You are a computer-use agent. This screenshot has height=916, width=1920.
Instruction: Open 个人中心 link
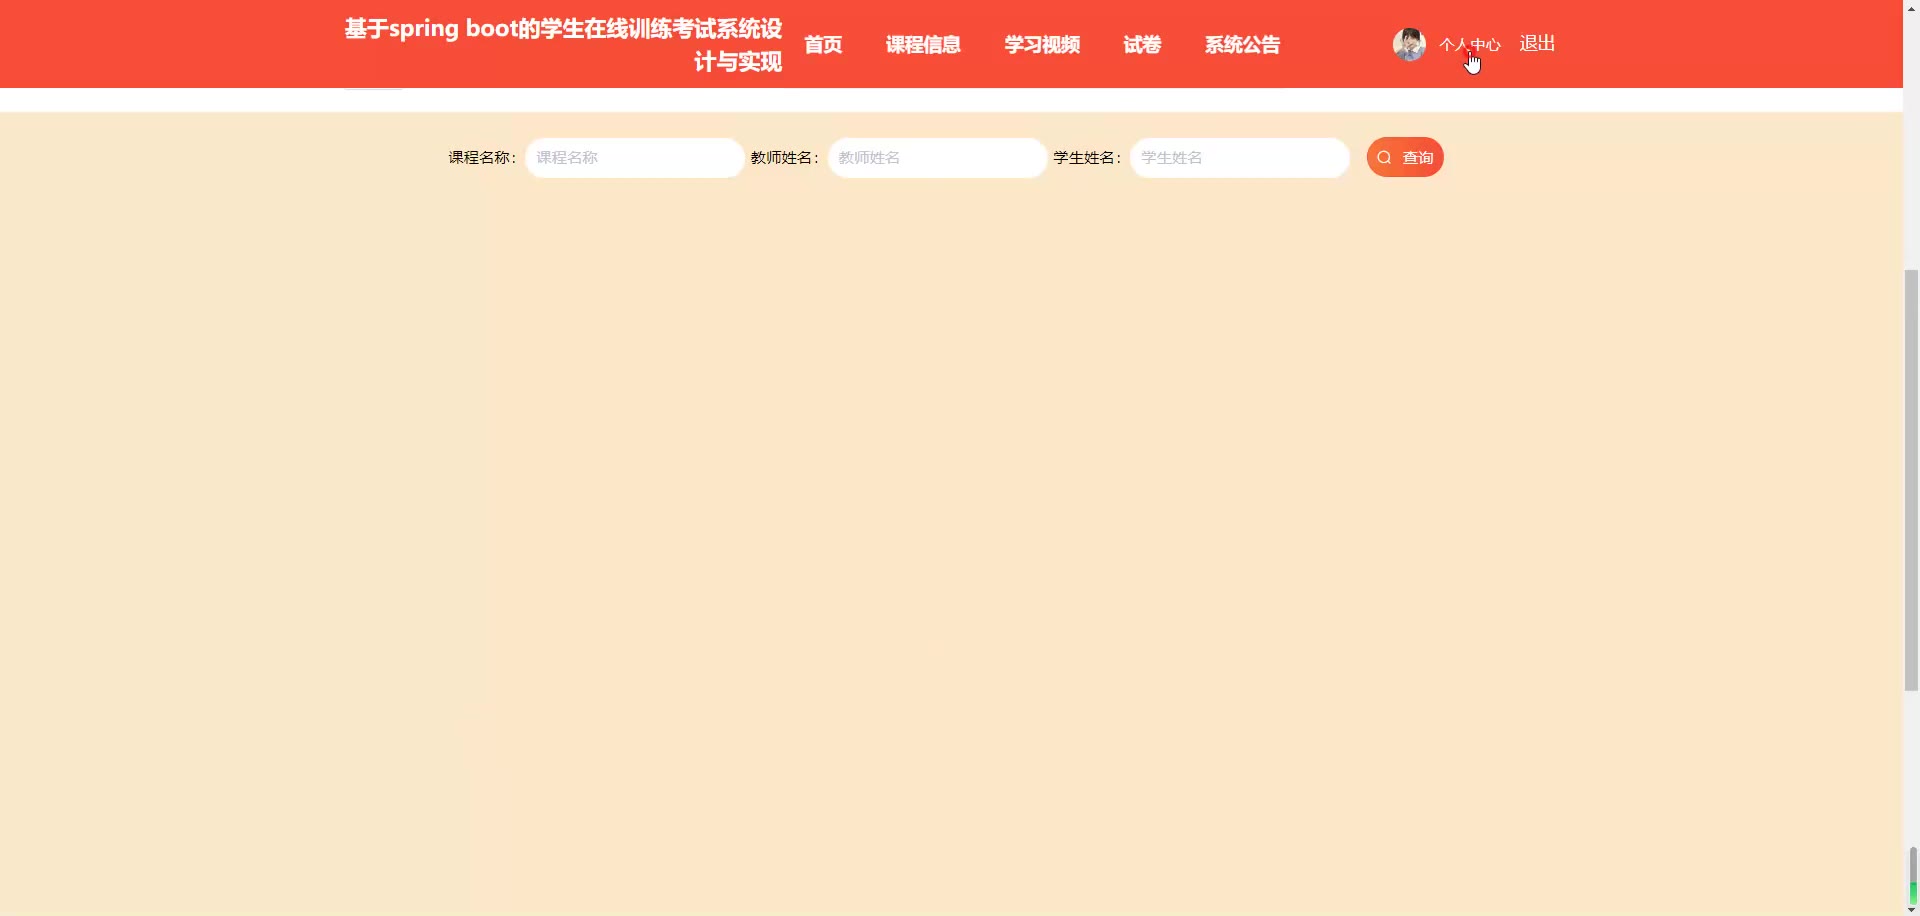tap(1470, 44)
